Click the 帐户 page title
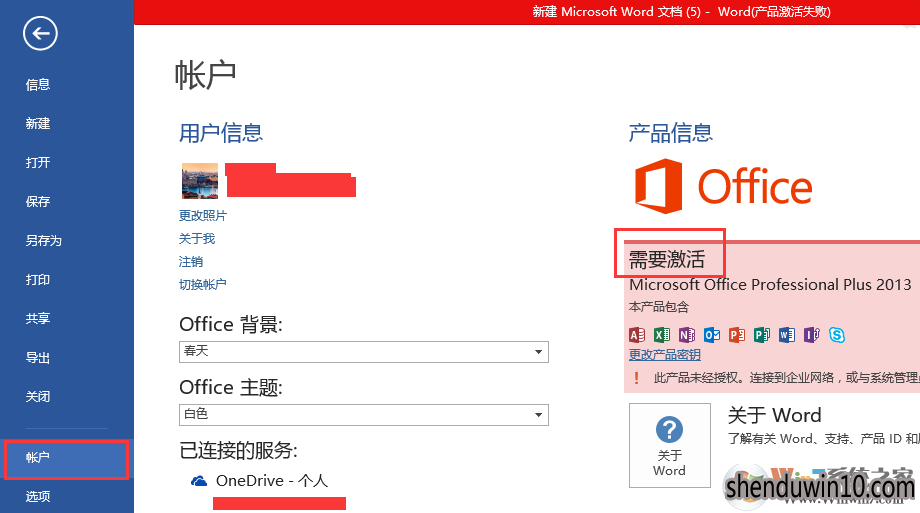920x513 pixels. point(205,75)
